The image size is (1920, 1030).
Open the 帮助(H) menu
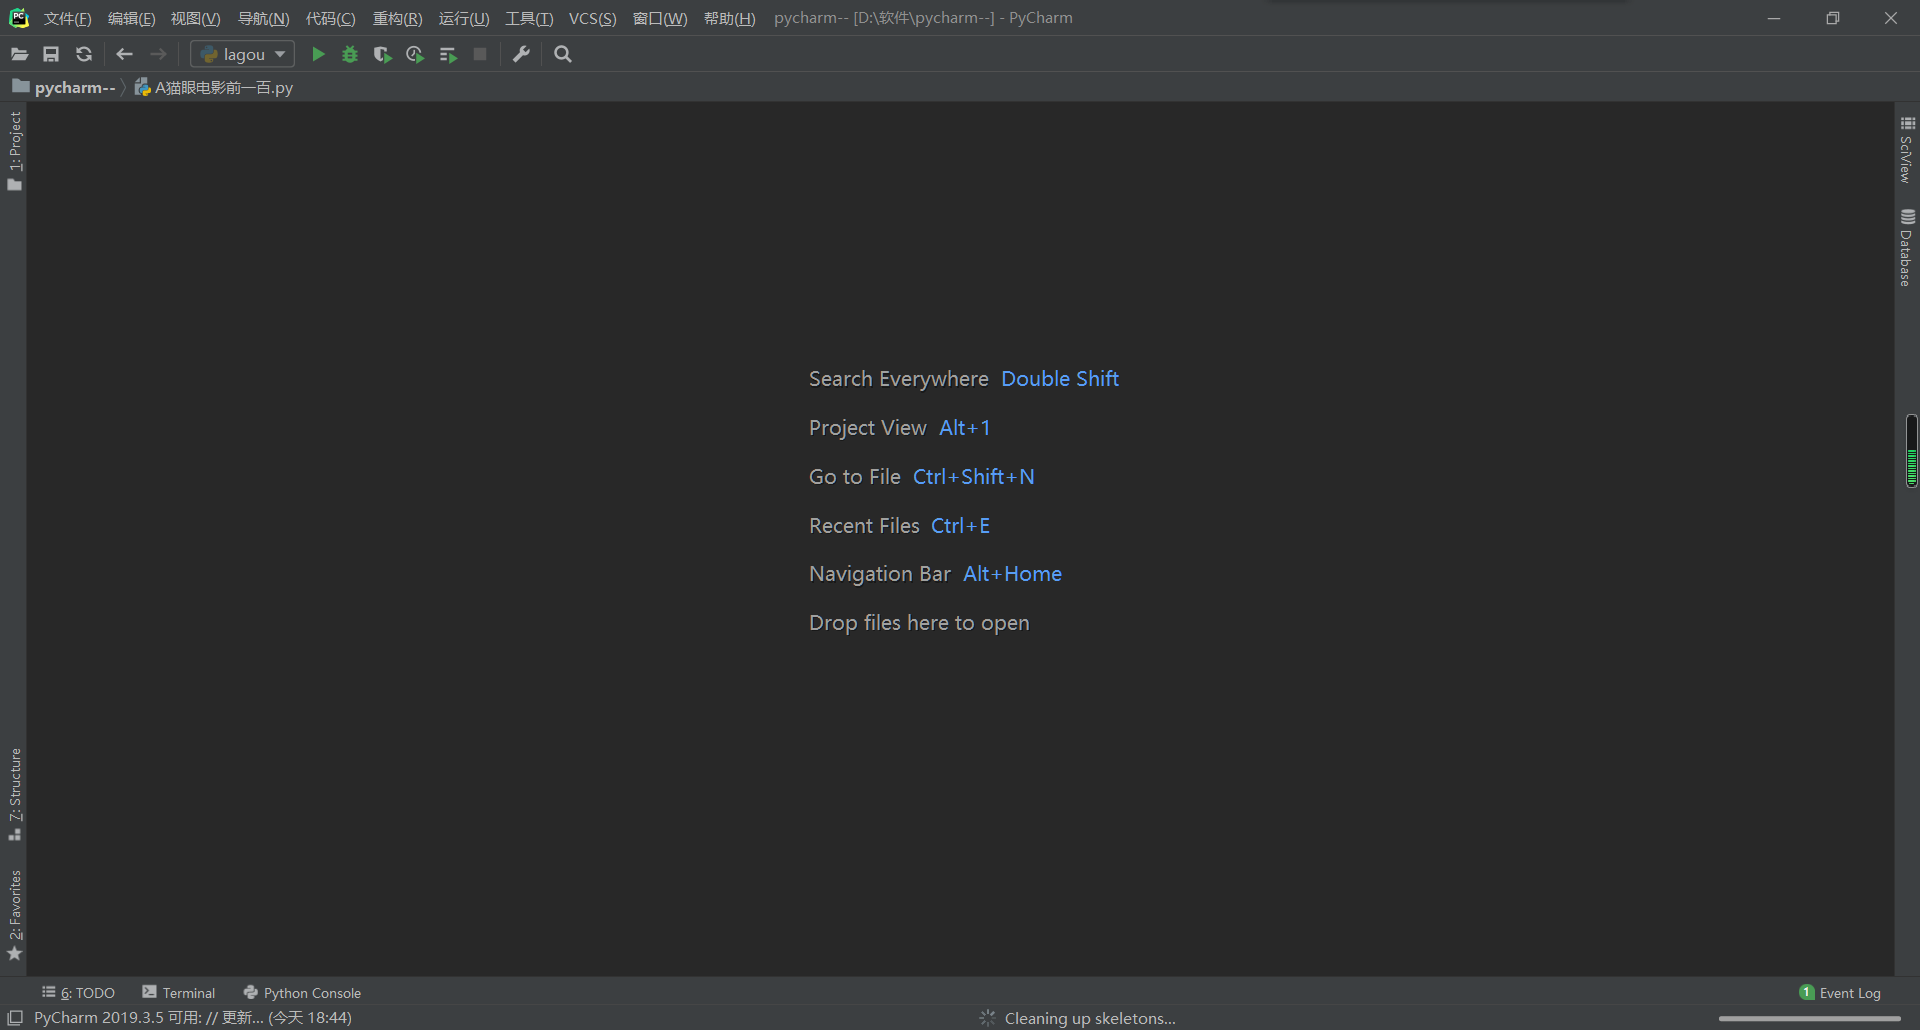coord(730,19)
